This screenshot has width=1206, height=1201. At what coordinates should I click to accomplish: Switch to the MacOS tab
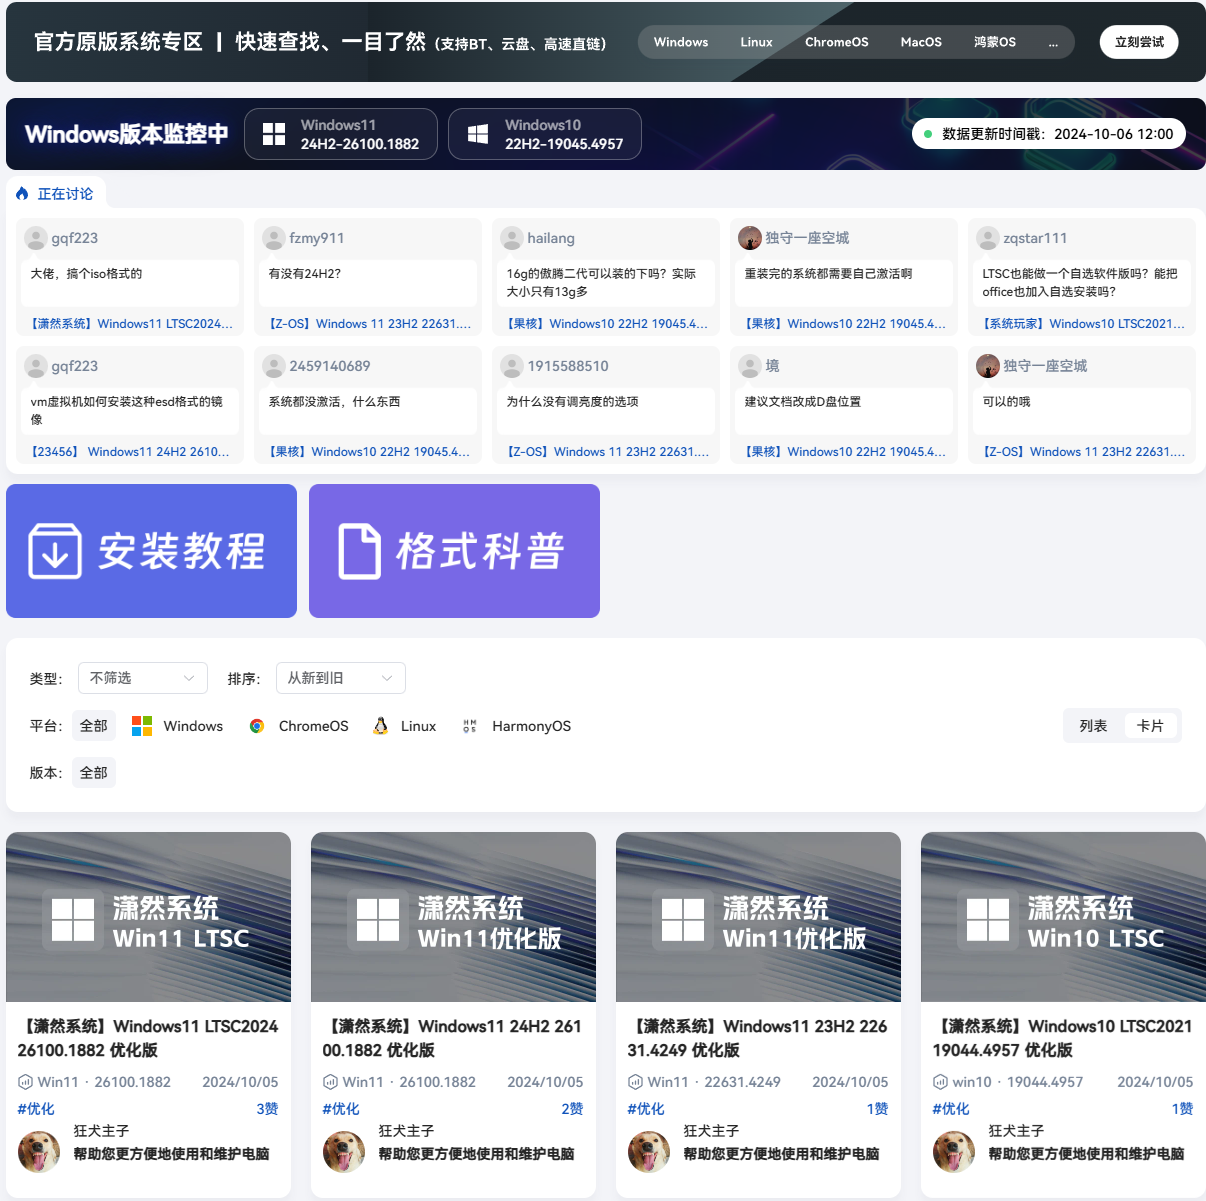click(x=920, y=42)
